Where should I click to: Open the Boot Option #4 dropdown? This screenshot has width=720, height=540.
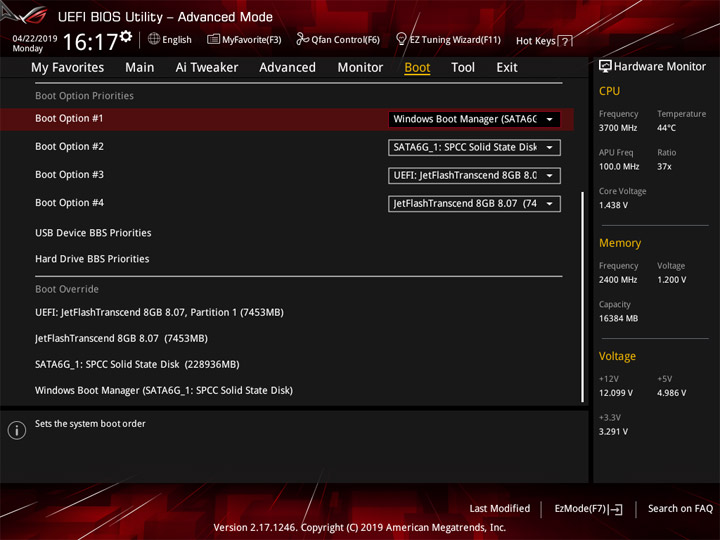474,203
